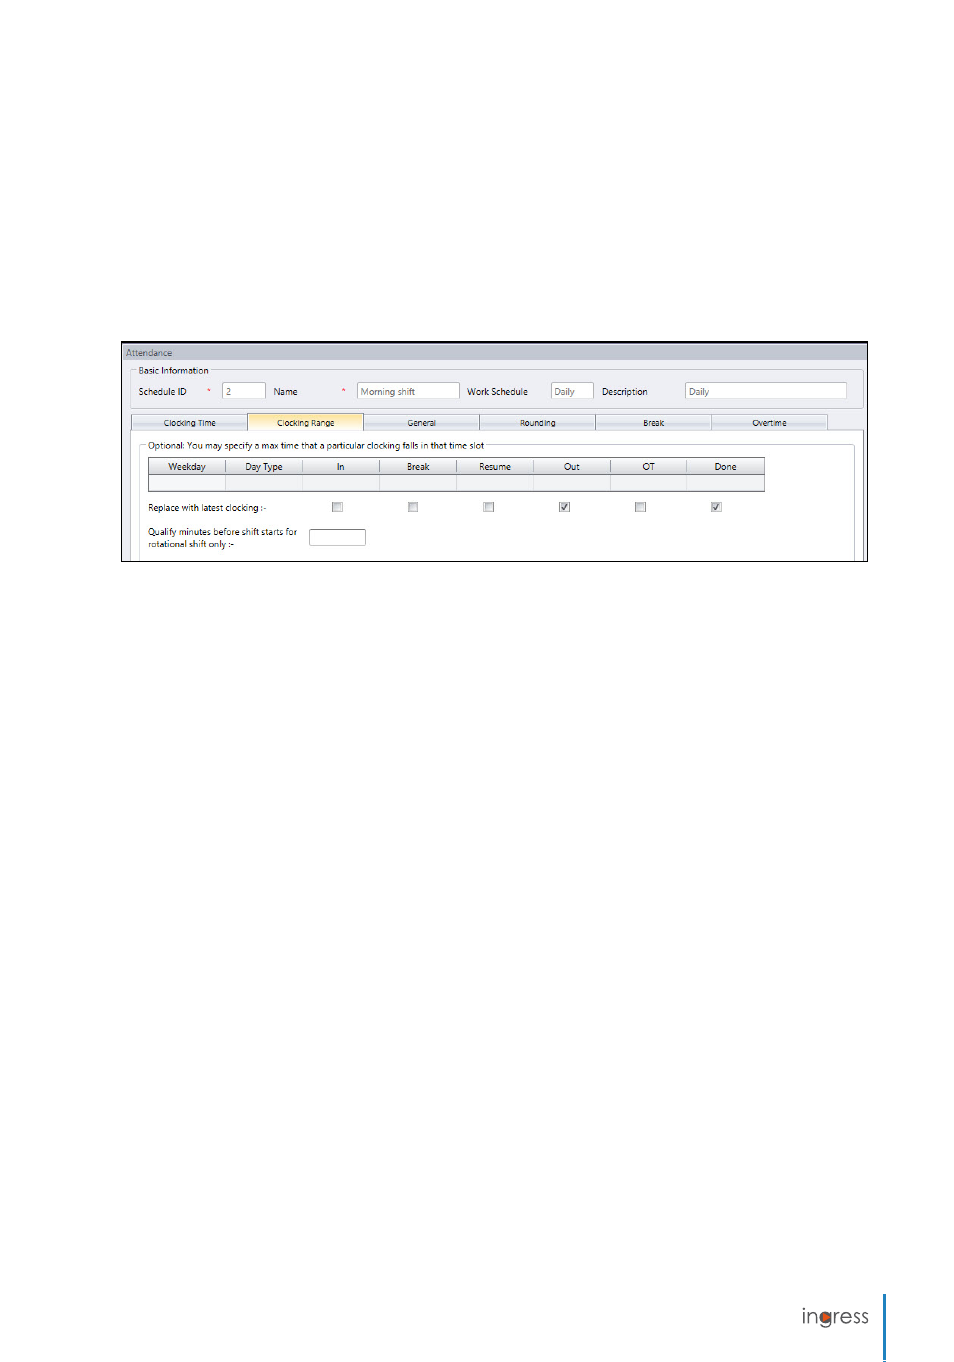954x1362 pixels.
Task: Click the Work Schedule field showing Daily
Action: (x=572, y=391)
